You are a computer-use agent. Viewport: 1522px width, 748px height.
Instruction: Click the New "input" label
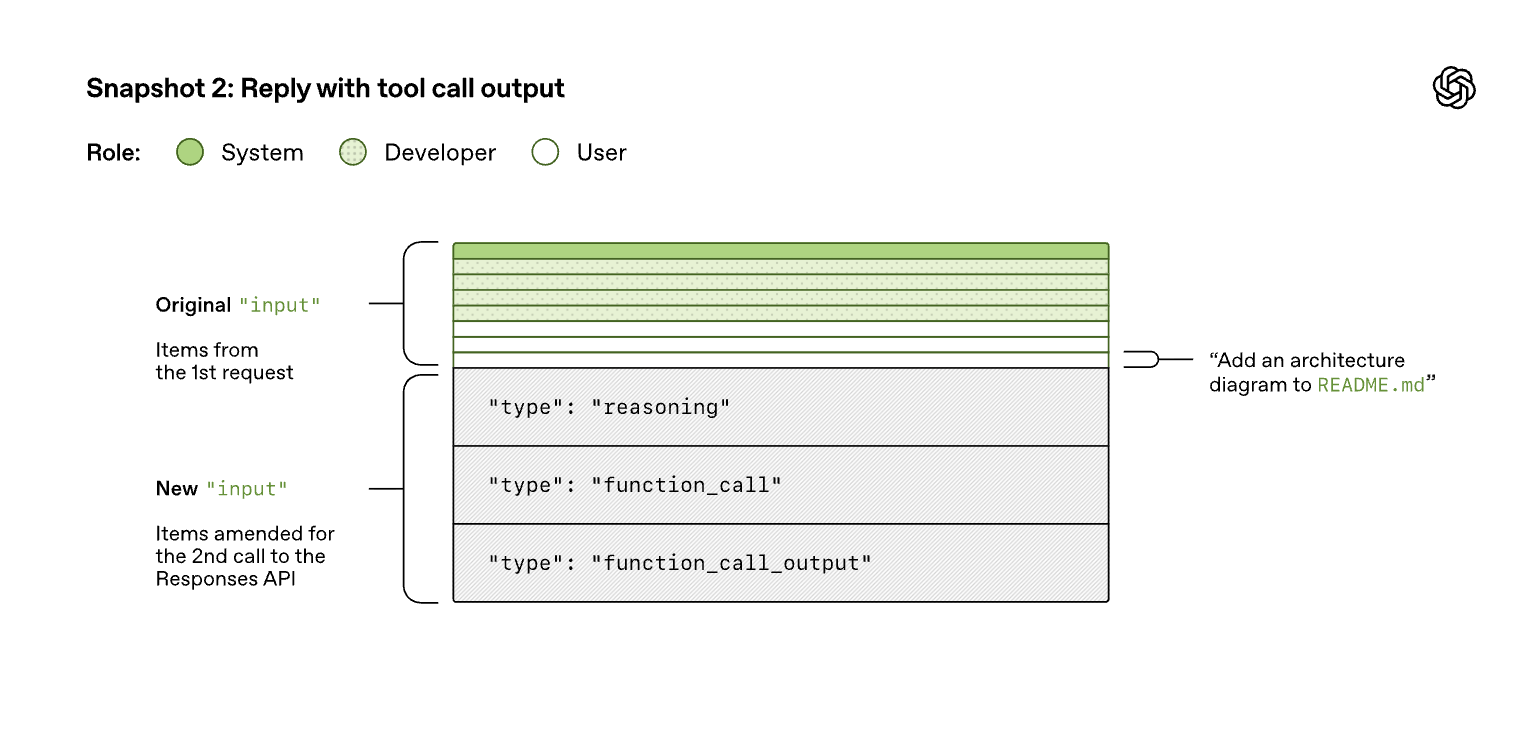[221, 489]
